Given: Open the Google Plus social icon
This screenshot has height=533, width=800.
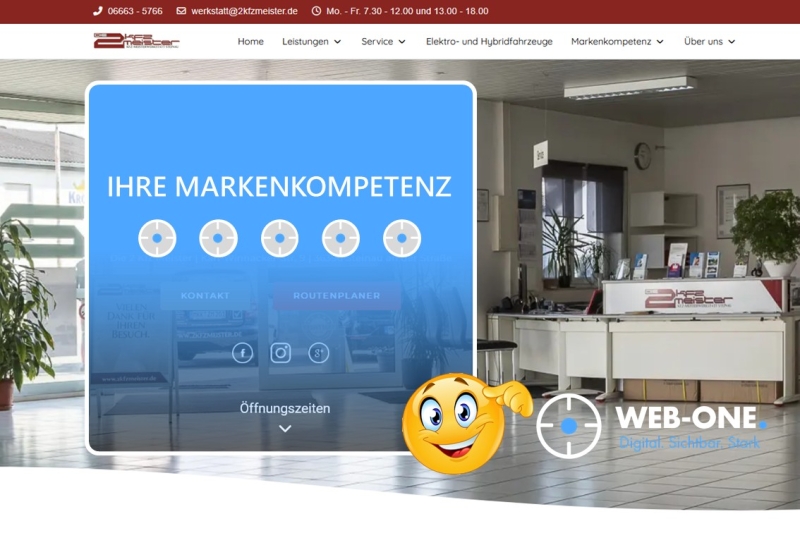Looking at the screenshot, I should coord(319,353).
